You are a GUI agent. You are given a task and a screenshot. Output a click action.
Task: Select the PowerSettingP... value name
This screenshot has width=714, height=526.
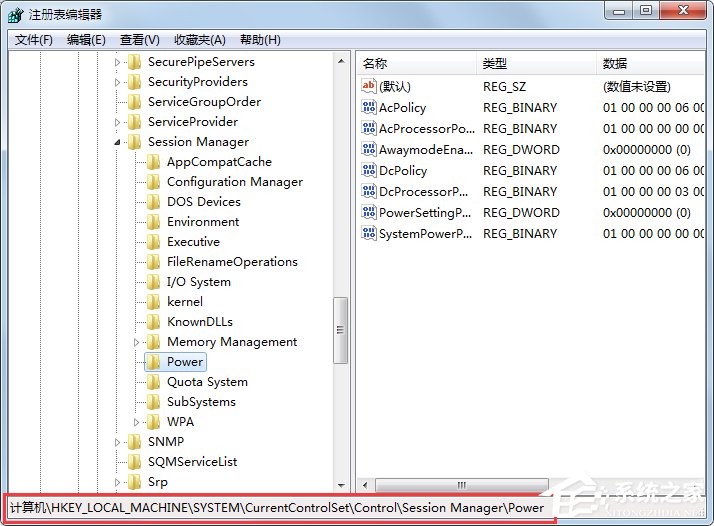[x=425, y=213]
